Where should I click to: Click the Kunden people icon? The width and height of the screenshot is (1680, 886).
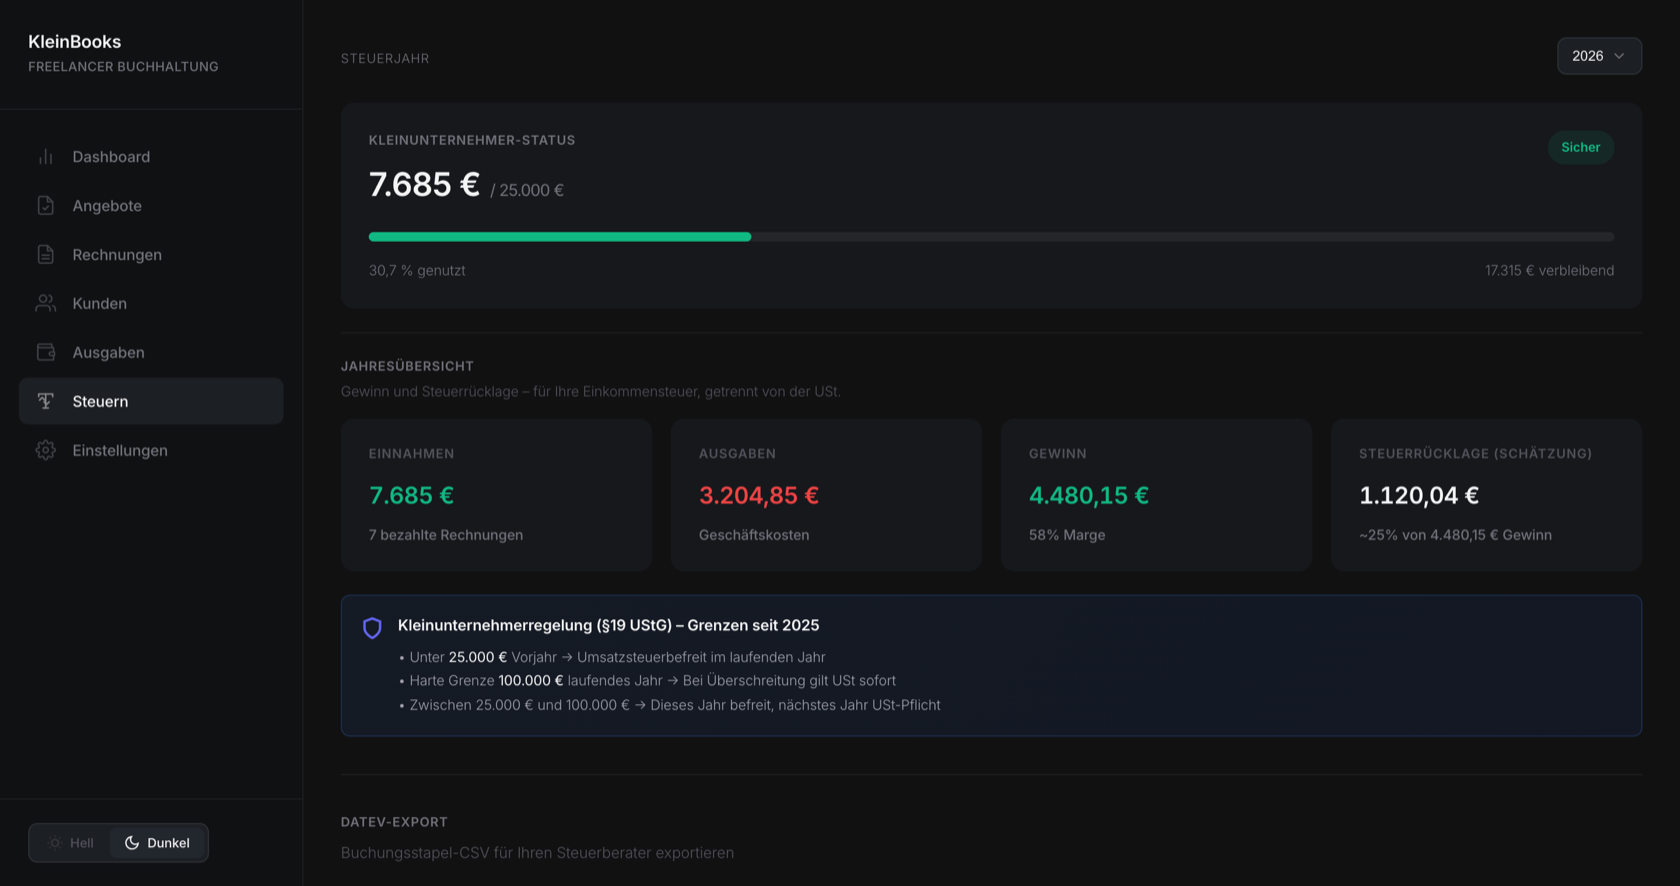(x=46, y=304)
